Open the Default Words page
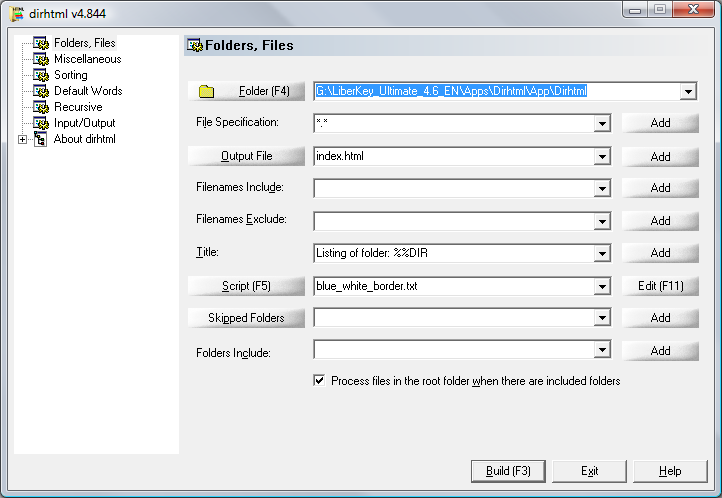The width and height of the screenshot is (722, 498). (88, 91)
